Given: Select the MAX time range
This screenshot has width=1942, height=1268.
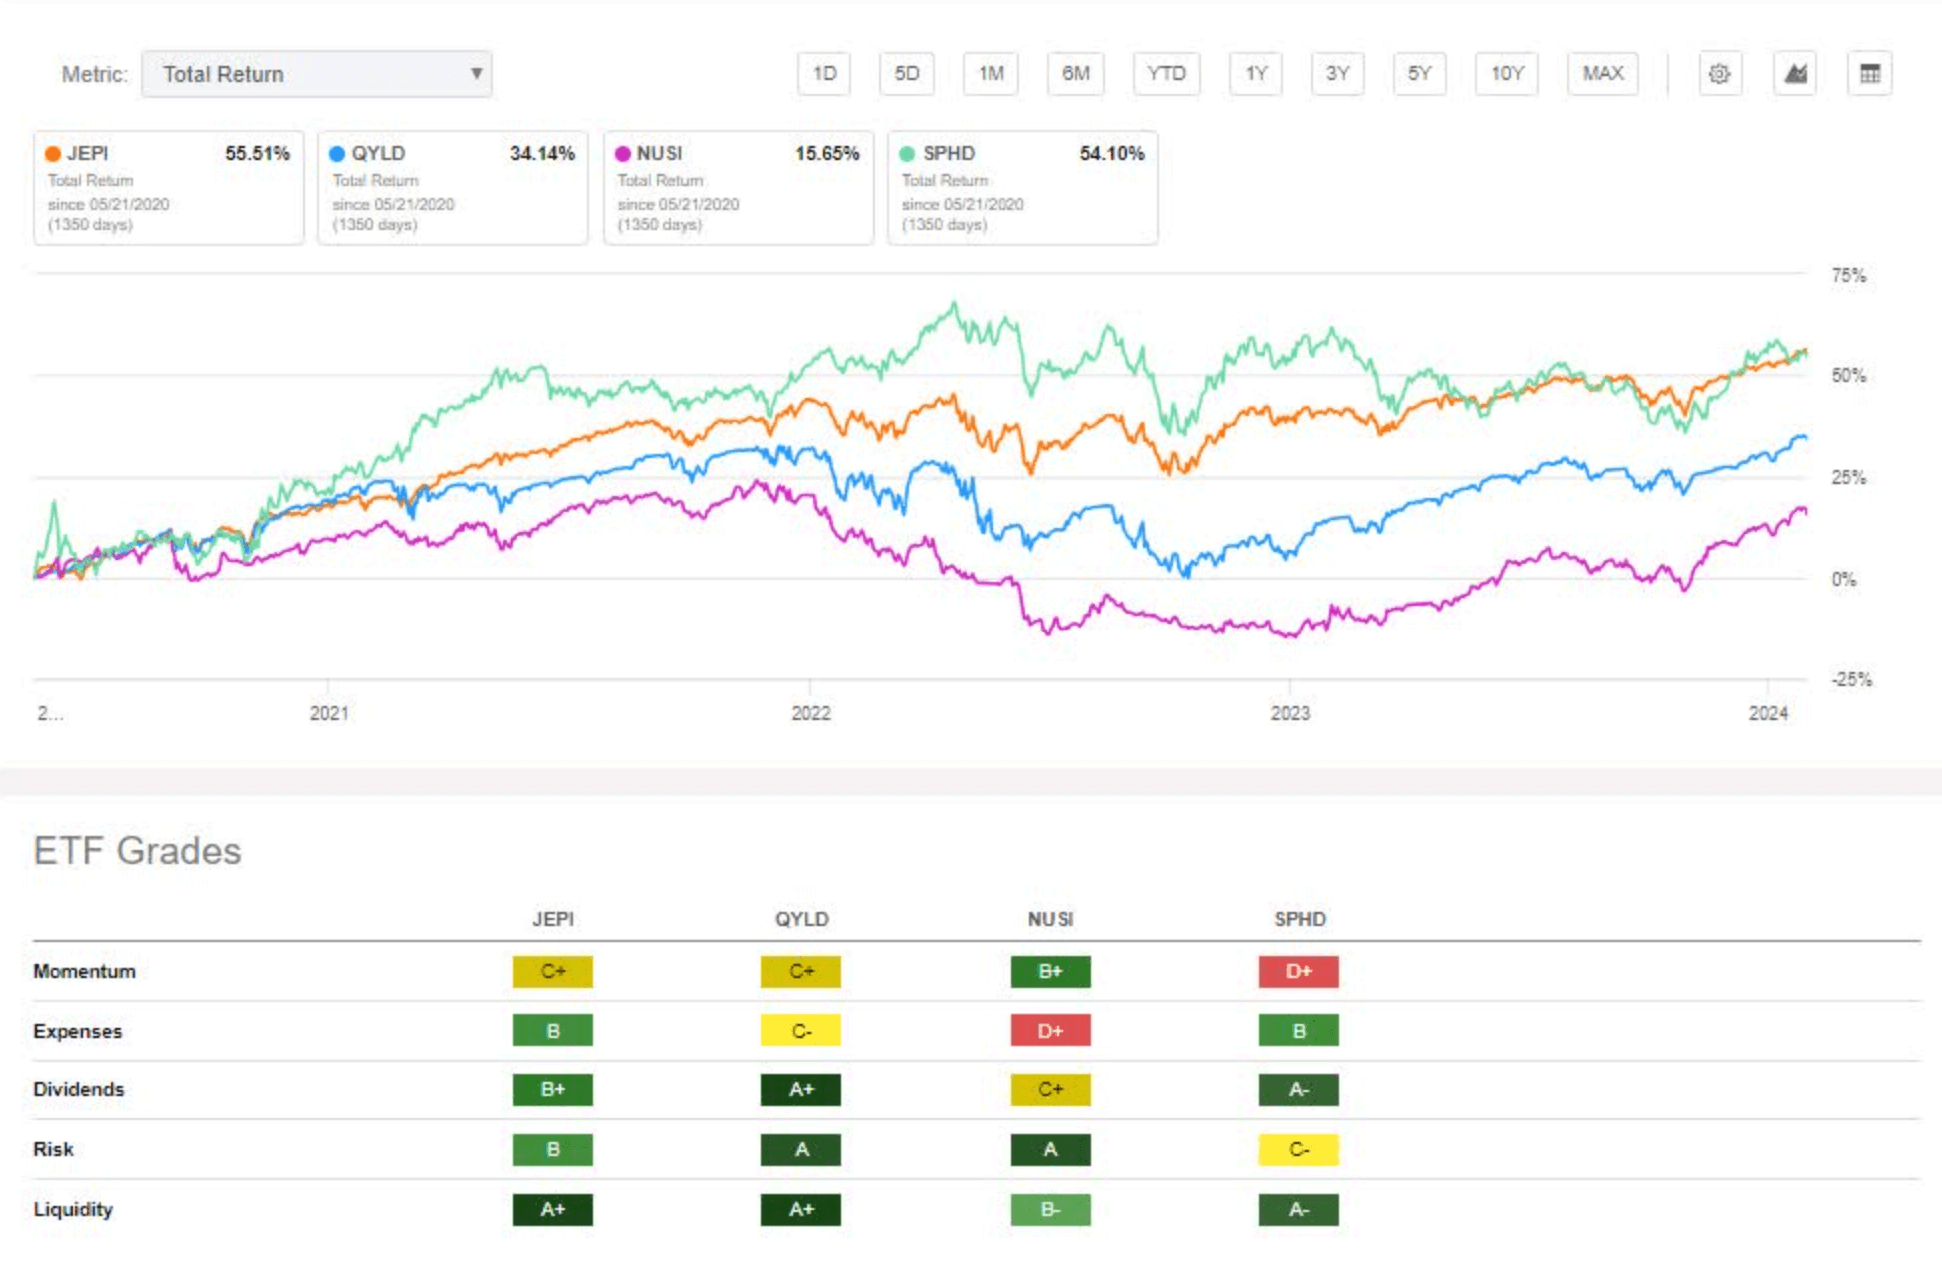Looking at the screenshot, I should pyautogui.click(x=1602, y=74).
